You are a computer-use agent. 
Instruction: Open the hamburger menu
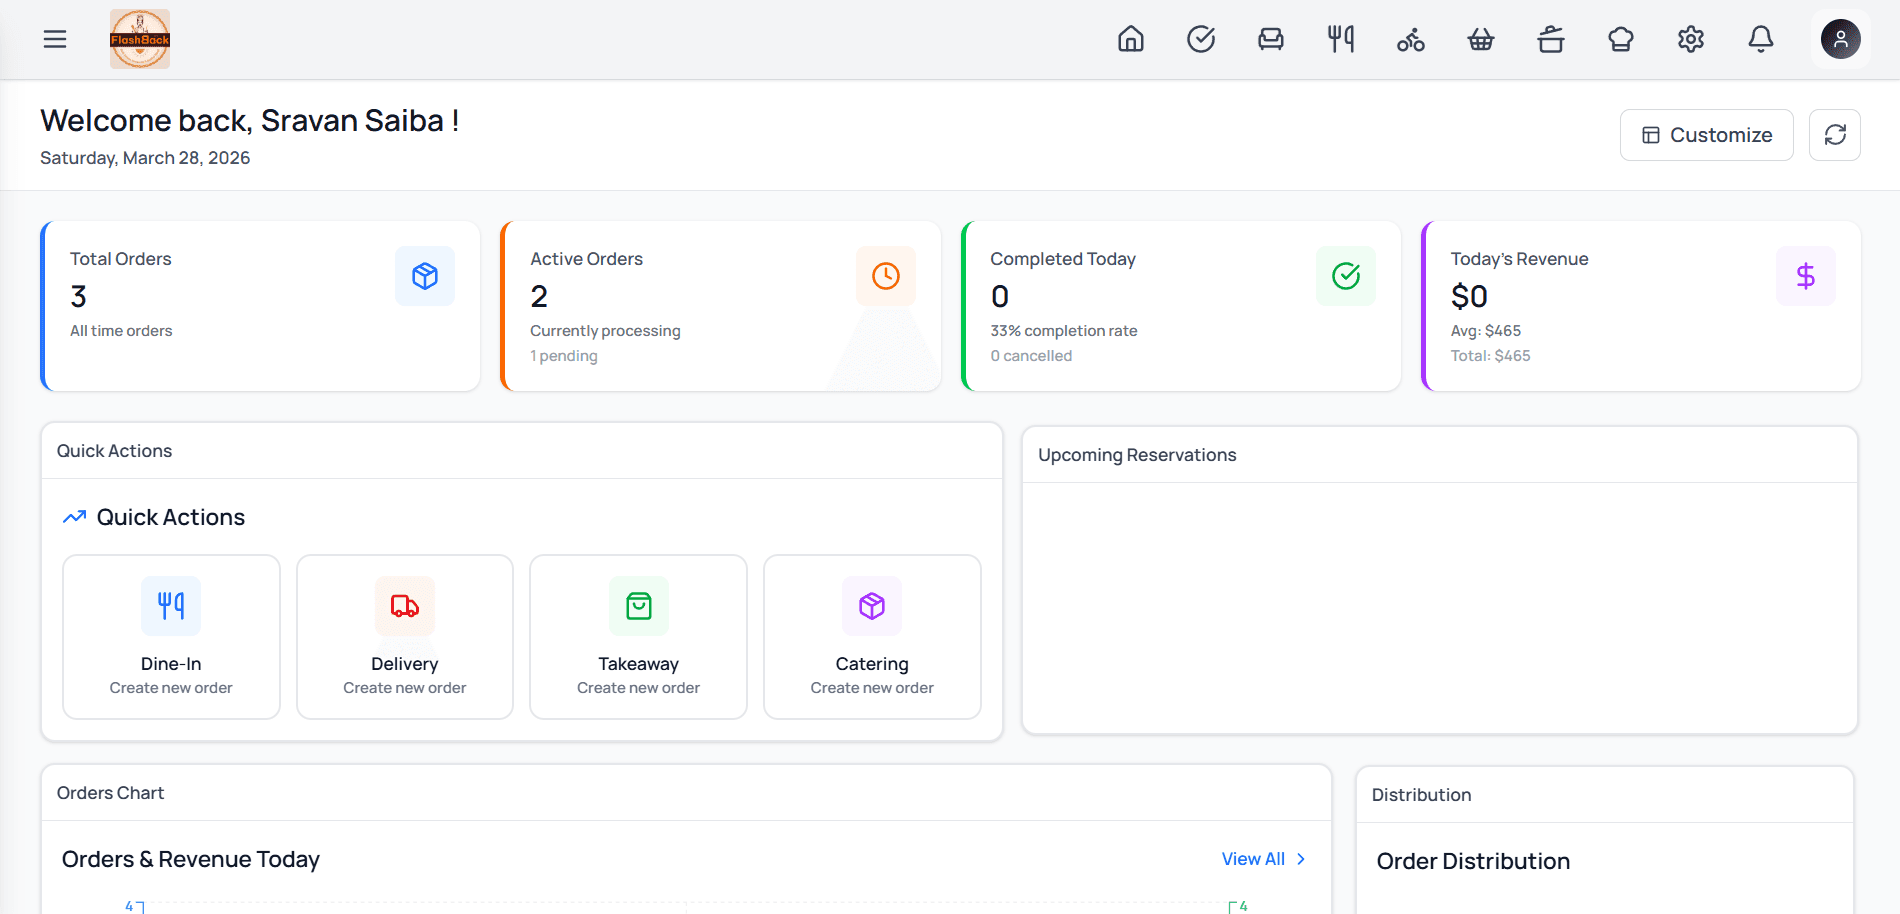coord(55,39)
